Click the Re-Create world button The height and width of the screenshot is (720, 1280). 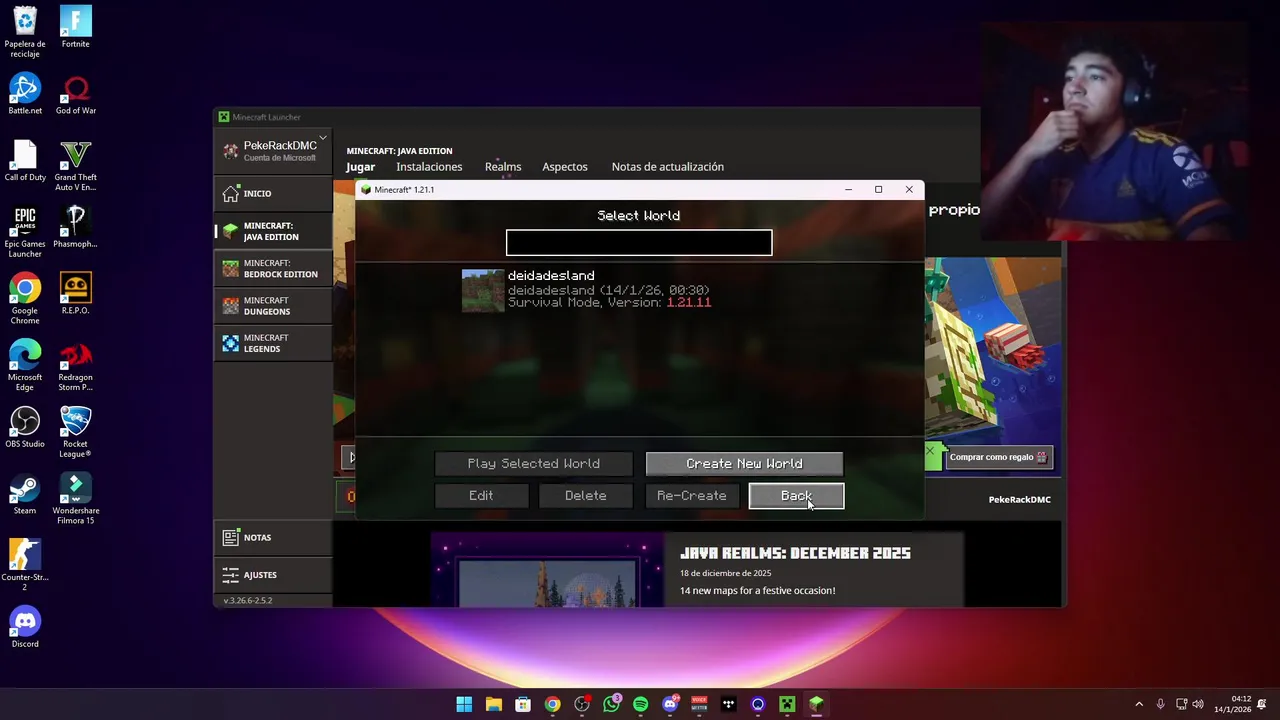coord(692,496)
